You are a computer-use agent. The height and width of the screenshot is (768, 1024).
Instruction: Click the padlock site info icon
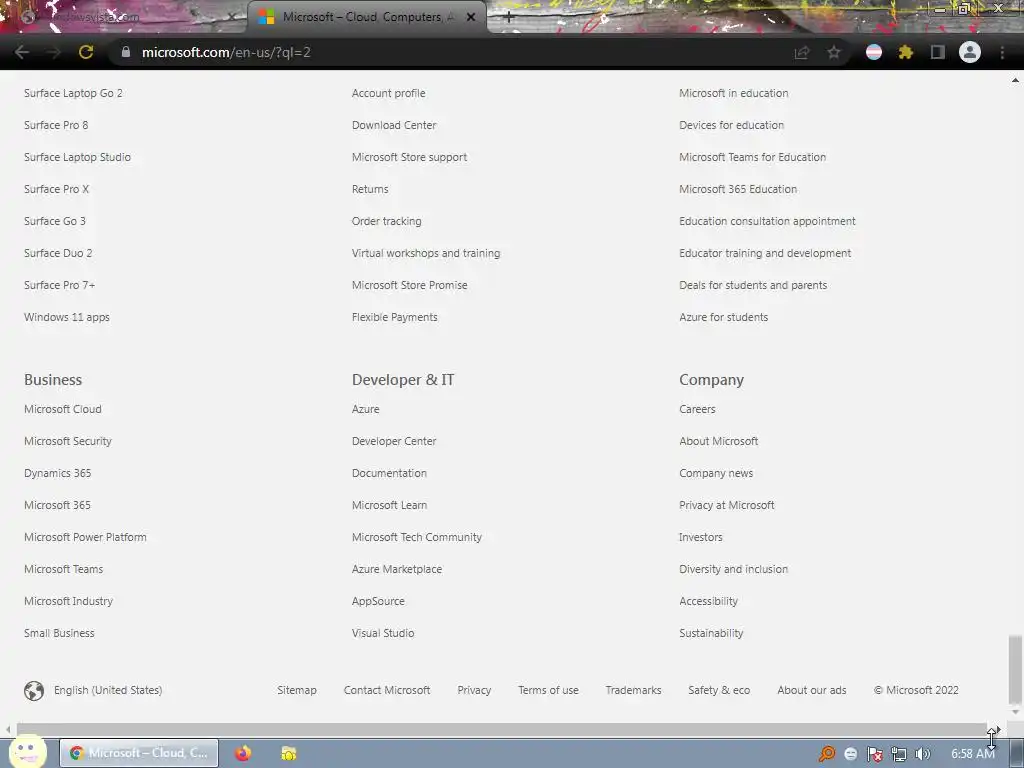point(125,52)
